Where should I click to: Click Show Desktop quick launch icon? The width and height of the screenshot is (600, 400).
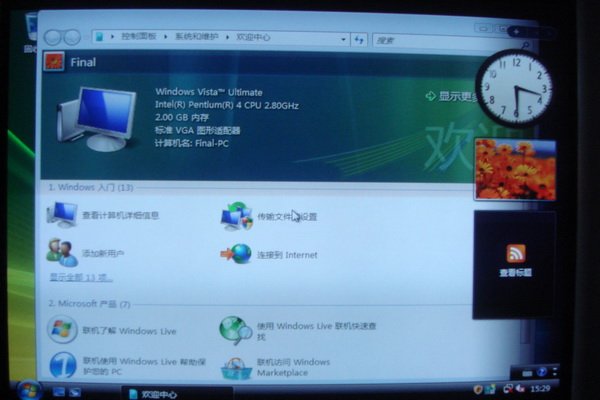pyautogui.click(x=59, y=392)
